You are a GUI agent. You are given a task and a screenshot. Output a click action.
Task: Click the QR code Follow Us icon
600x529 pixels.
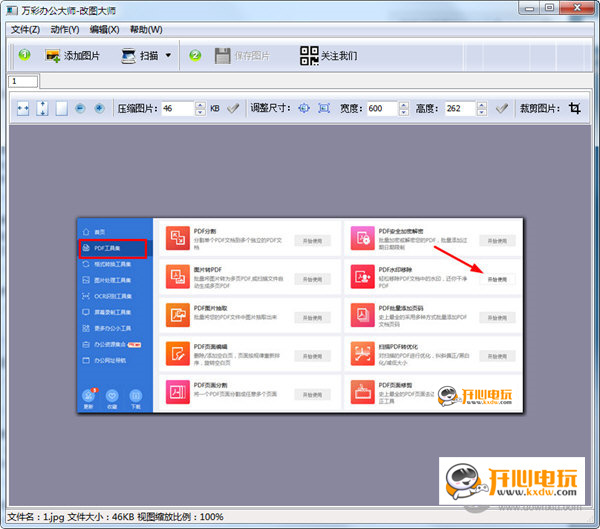click(310, 56)
